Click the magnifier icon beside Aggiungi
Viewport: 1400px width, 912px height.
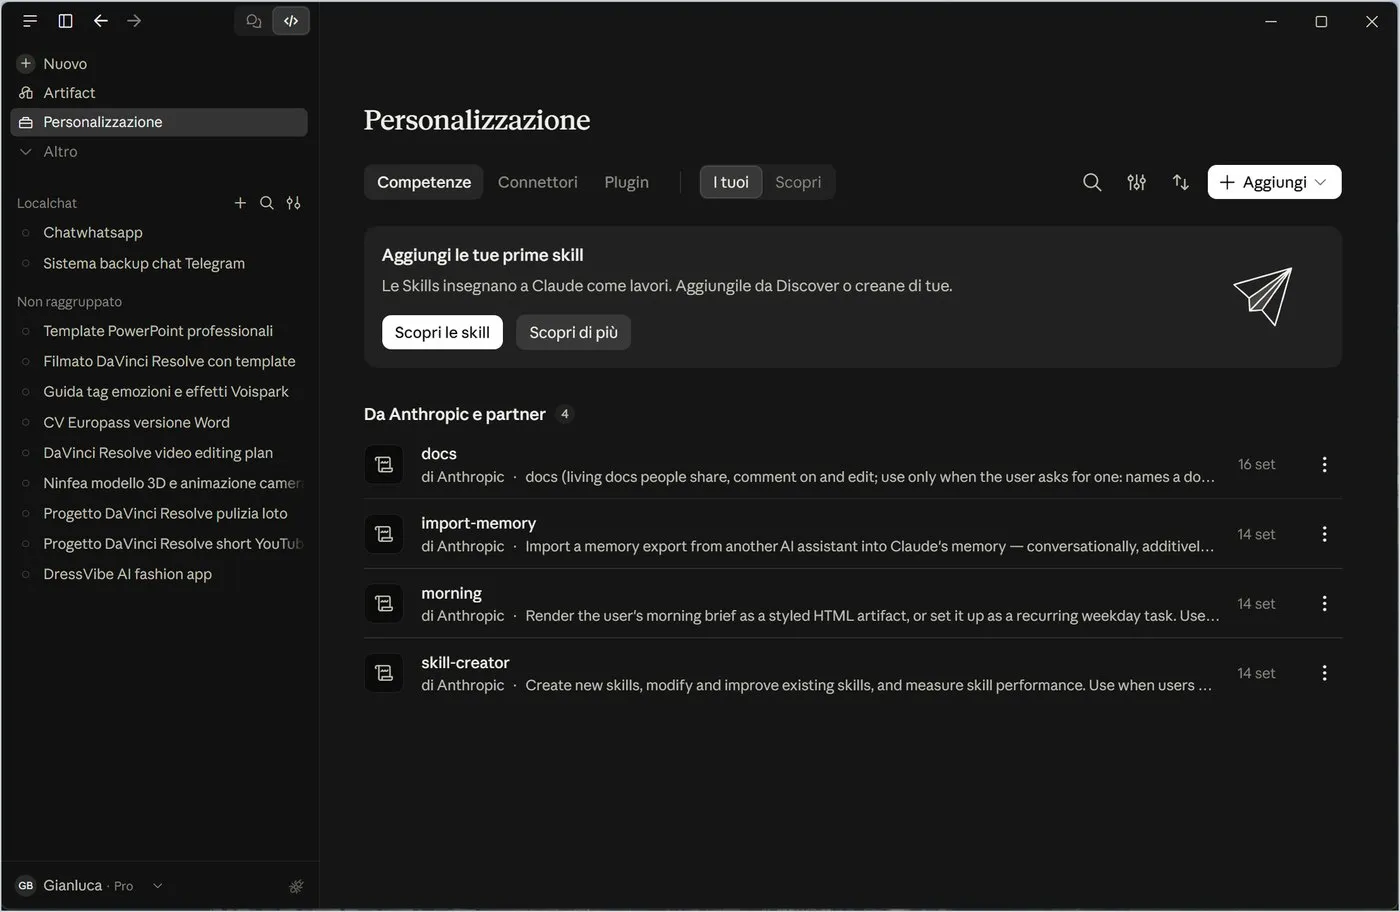[x=1092, y=182]
